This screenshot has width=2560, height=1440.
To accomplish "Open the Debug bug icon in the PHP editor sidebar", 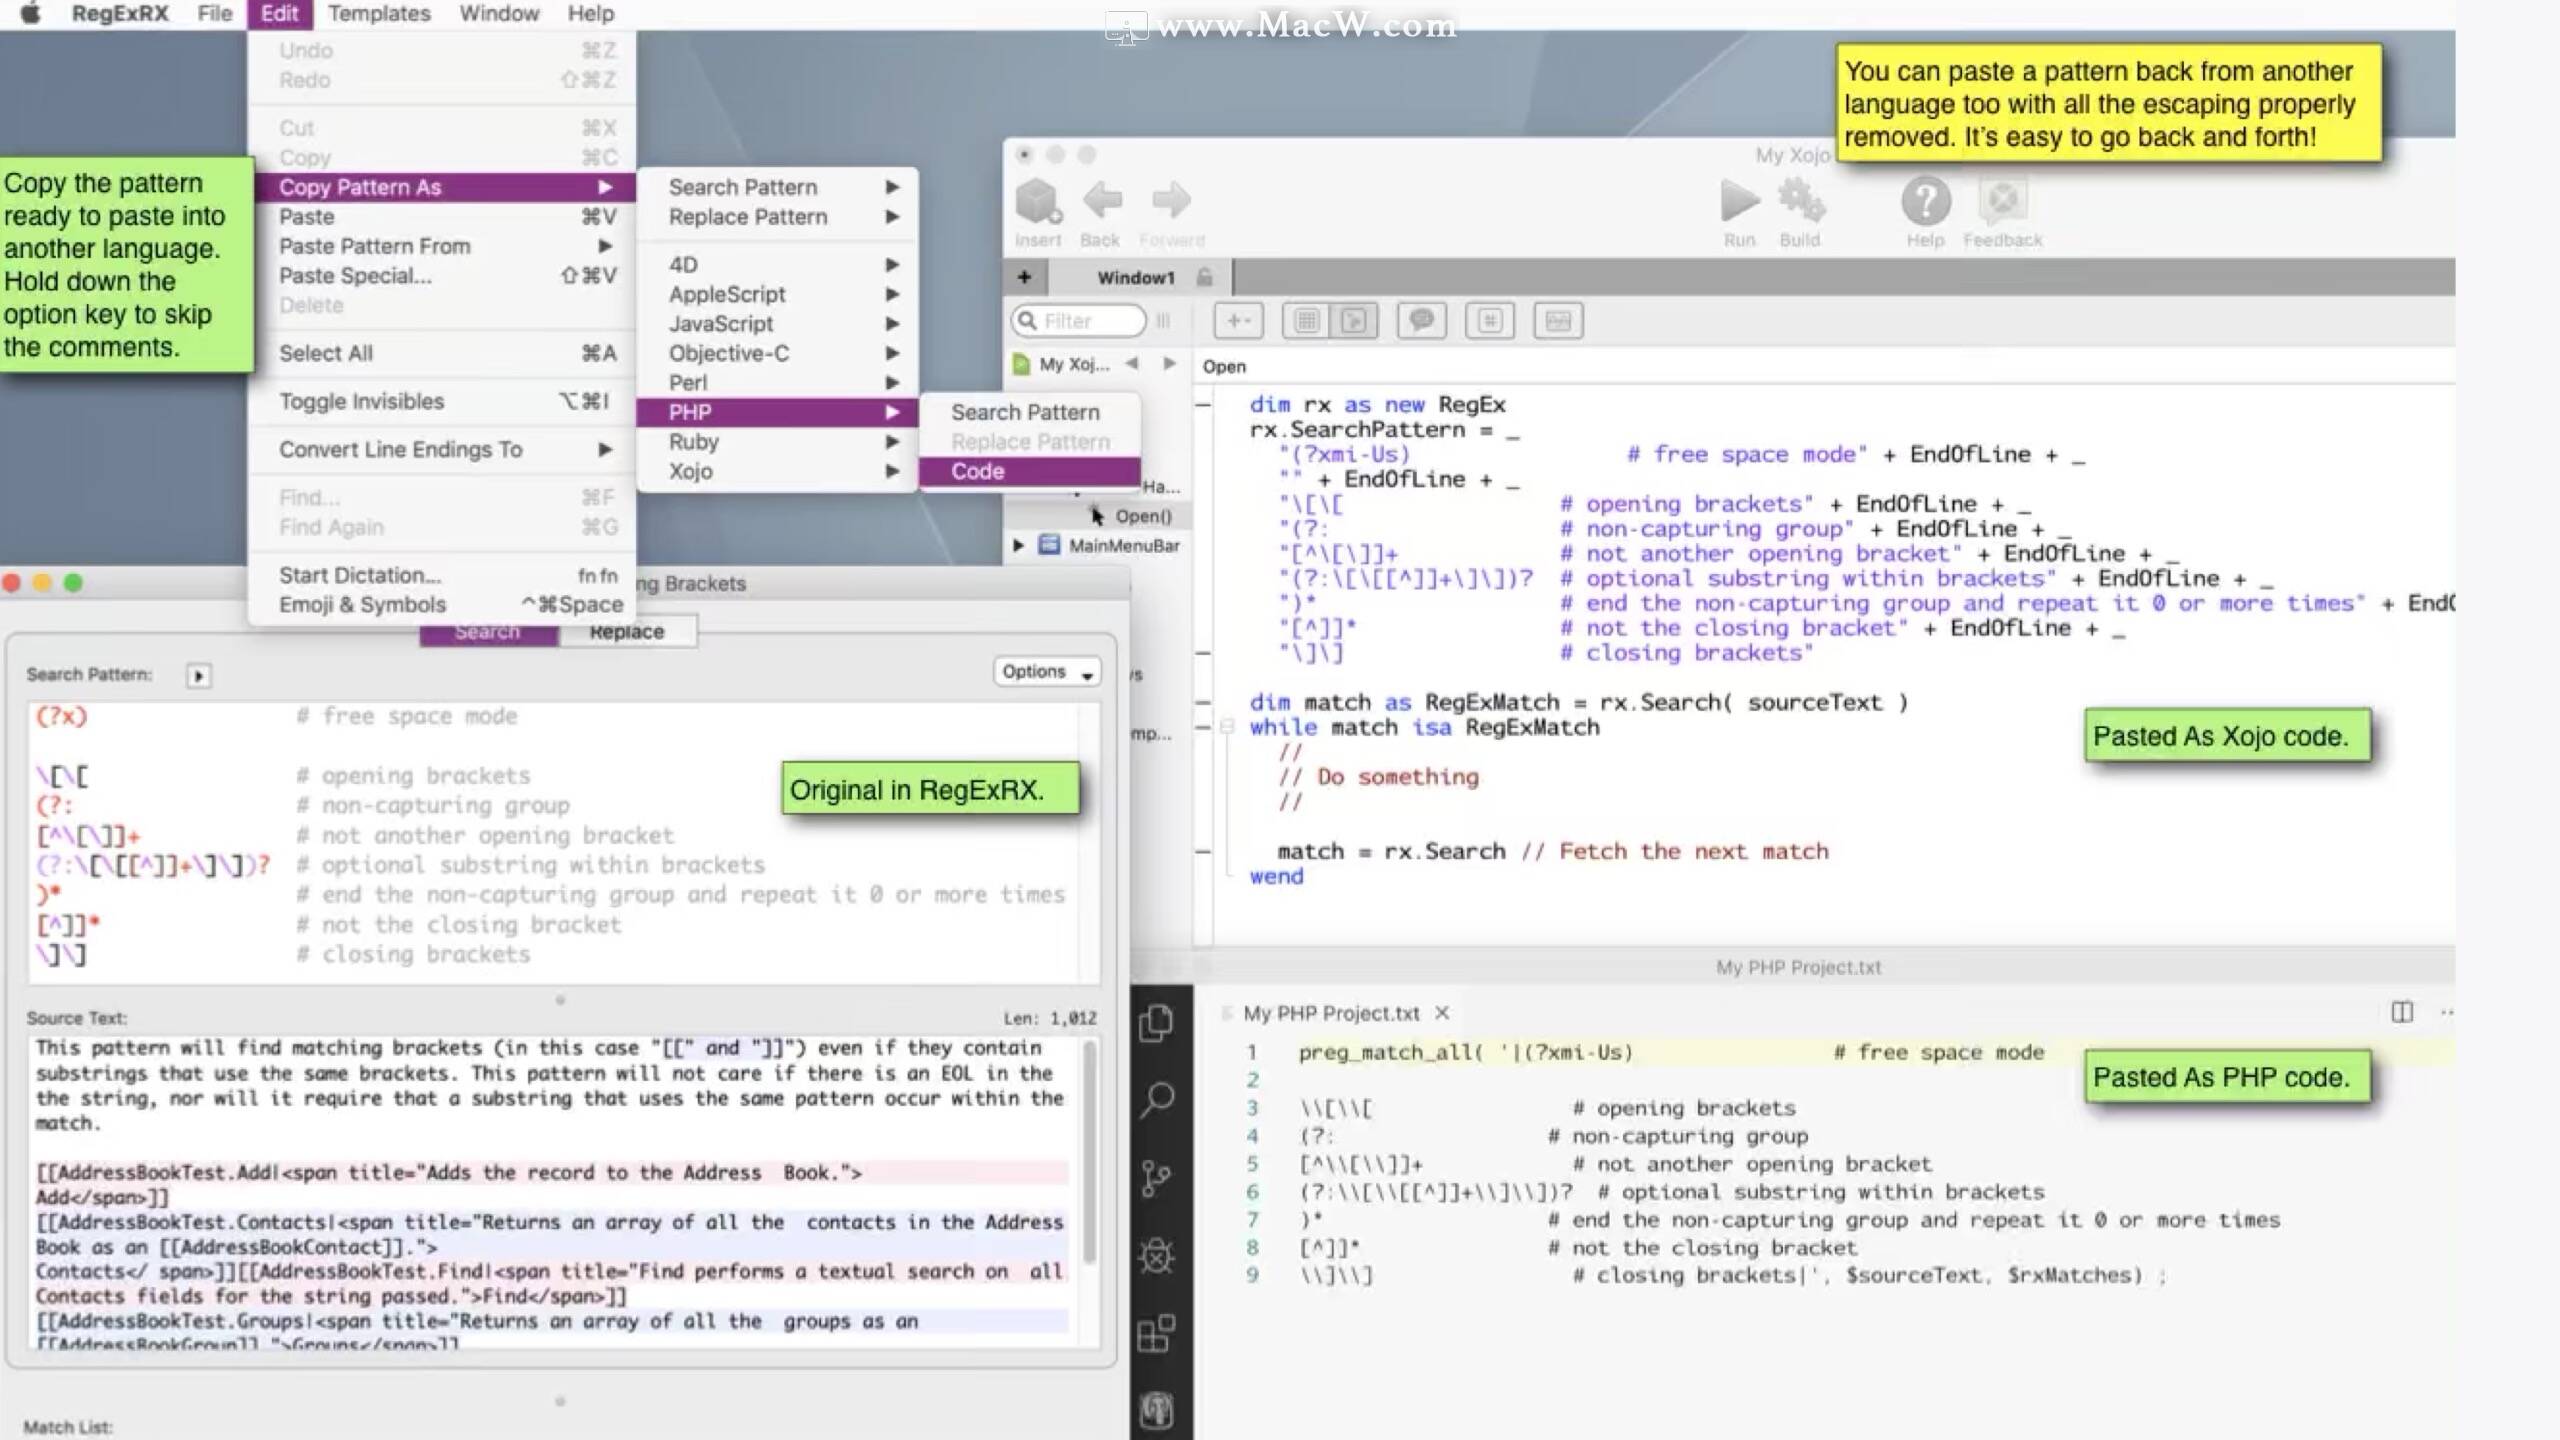I will click(1157, 1256).
